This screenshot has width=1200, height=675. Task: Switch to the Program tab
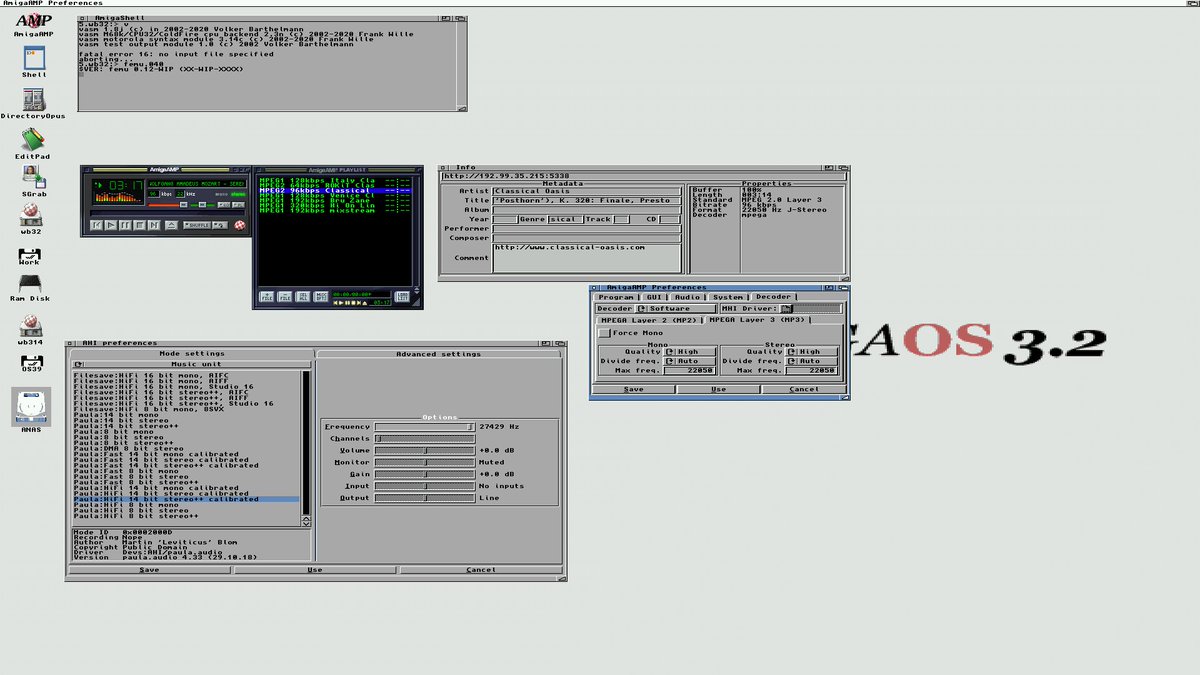[x=616, y=297]
